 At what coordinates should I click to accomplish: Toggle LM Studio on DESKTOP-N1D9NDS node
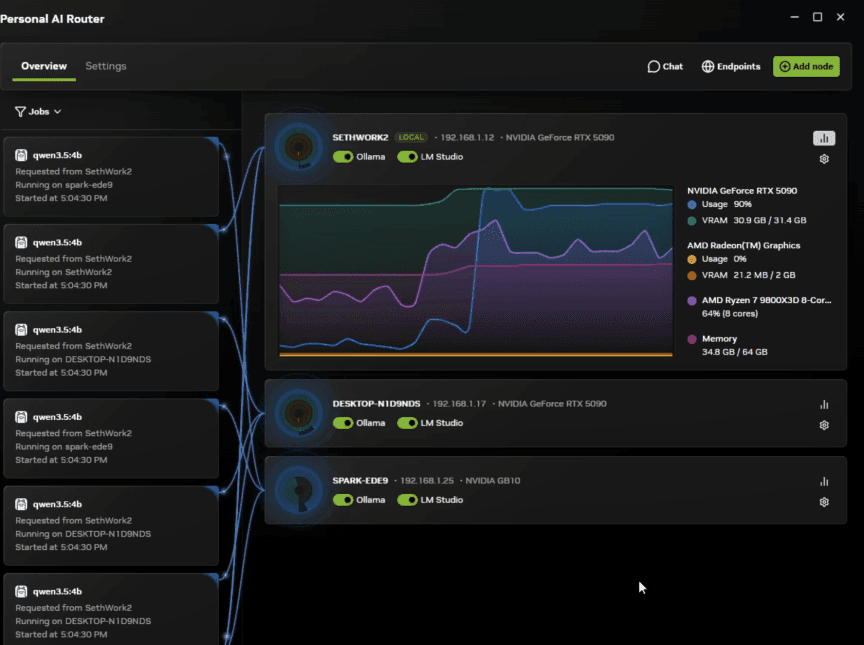pos(407,423)
